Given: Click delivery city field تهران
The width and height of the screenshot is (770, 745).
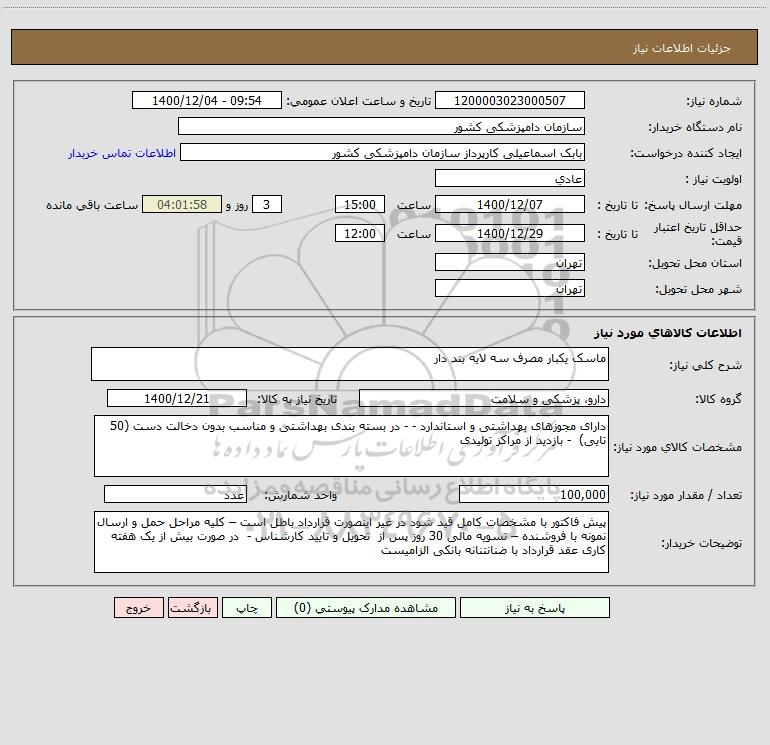Looking at the screenshot, I should click(x=510, y=288).
